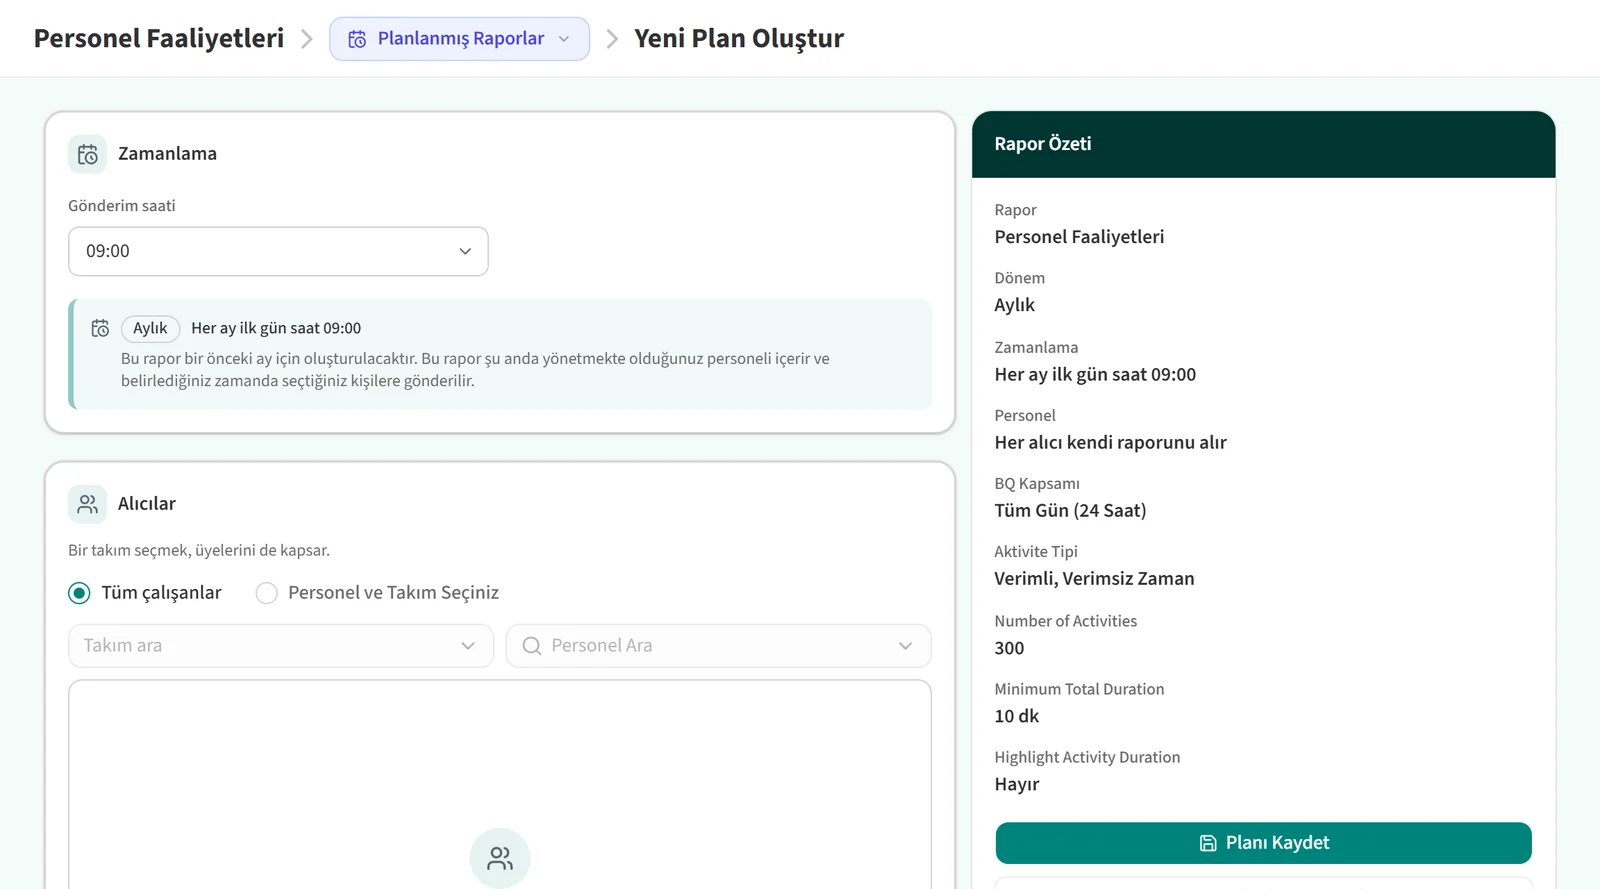Screen dimensions: 1600x889
Task: Click the empty recipients list box
Action: 500,785
